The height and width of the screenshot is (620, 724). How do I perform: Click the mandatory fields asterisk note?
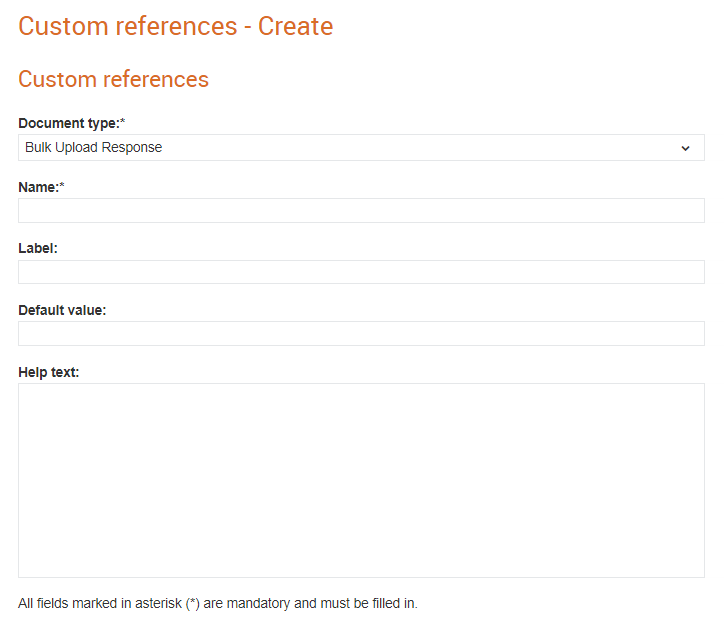pyautogui.click(x=217, y=603)
